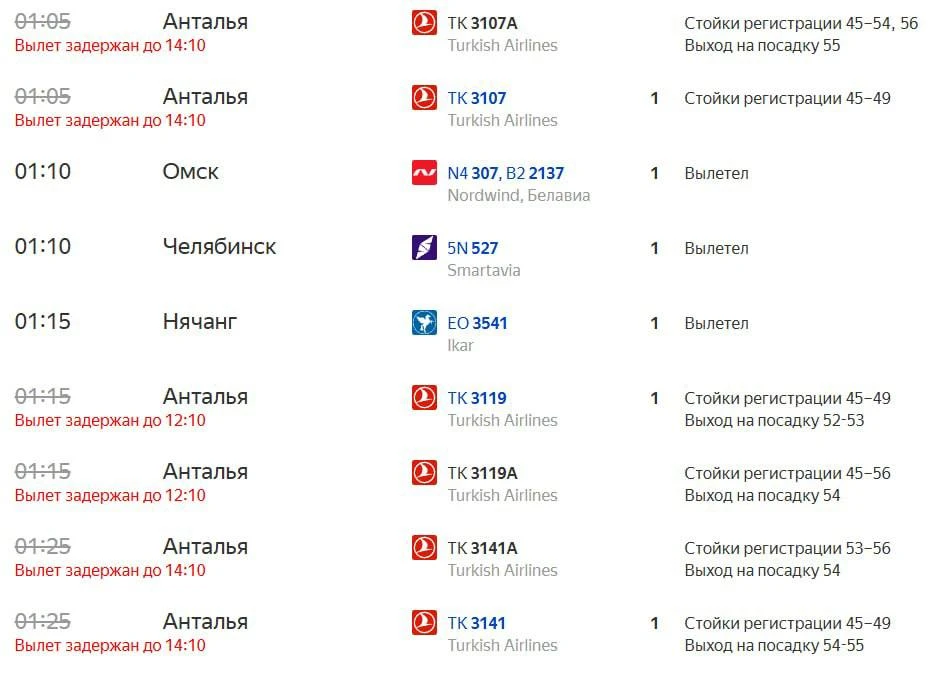
Task: Open codeshare flight link B2 2137
Action: click(x=535, y=174)
